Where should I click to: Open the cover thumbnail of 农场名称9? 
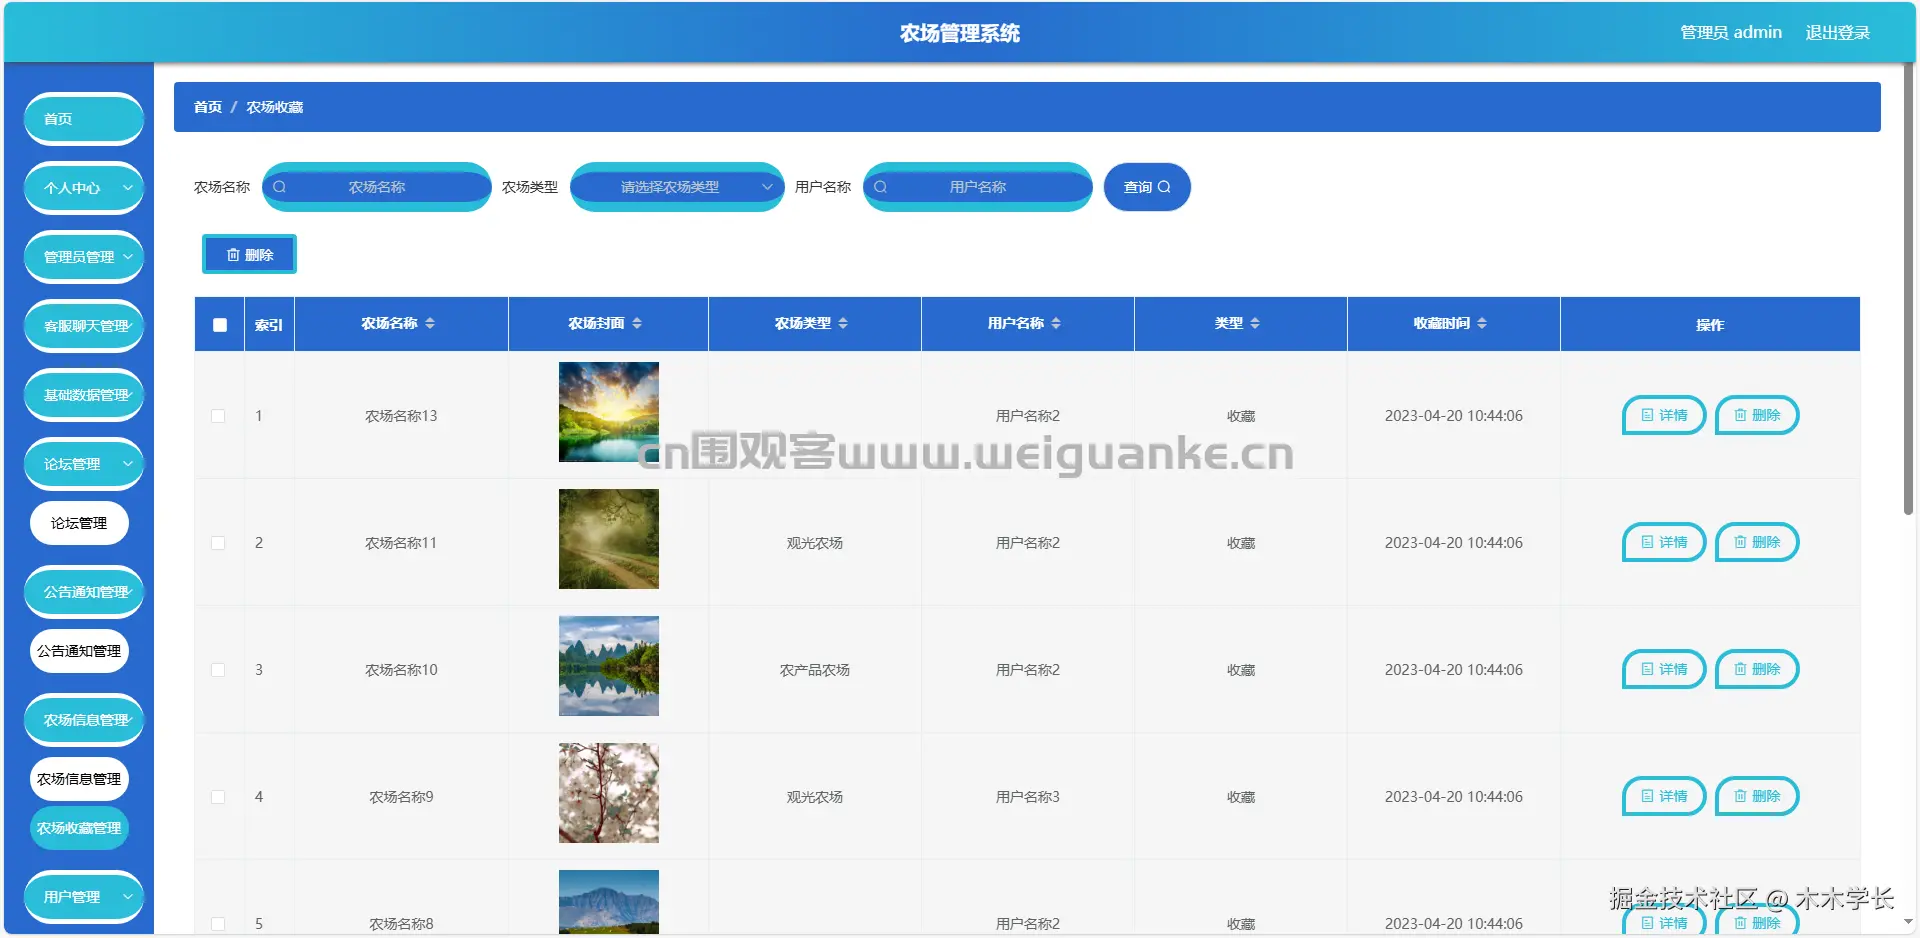(609, 793)
